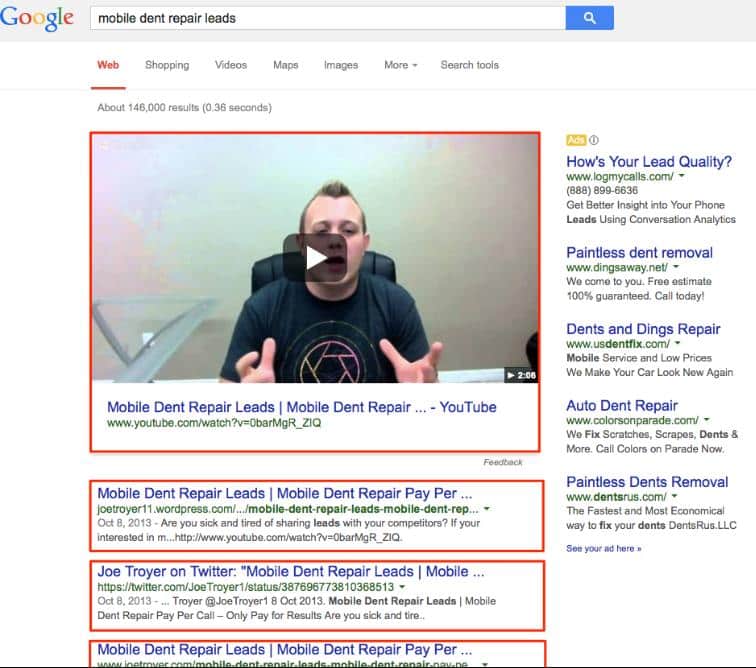Open the YouTube result title link
Viewport: 756px width, 668px height.
tap(301, 407)
